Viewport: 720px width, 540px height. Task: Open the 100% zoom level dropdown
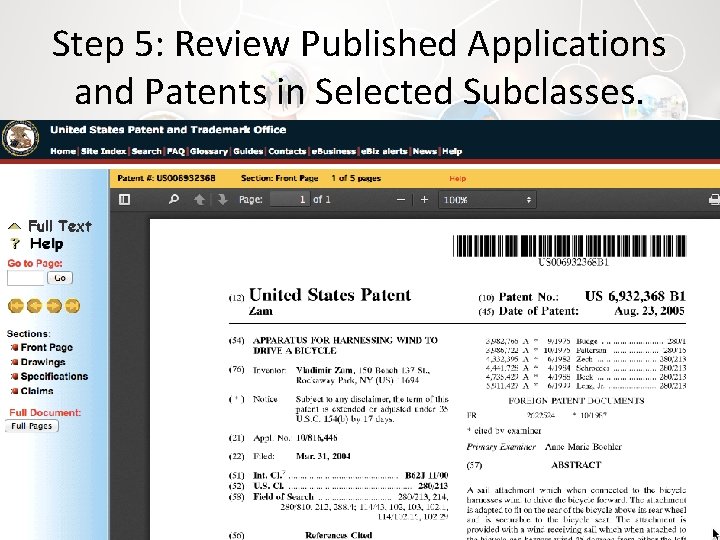pyautogui.click(x=487, y=200)
